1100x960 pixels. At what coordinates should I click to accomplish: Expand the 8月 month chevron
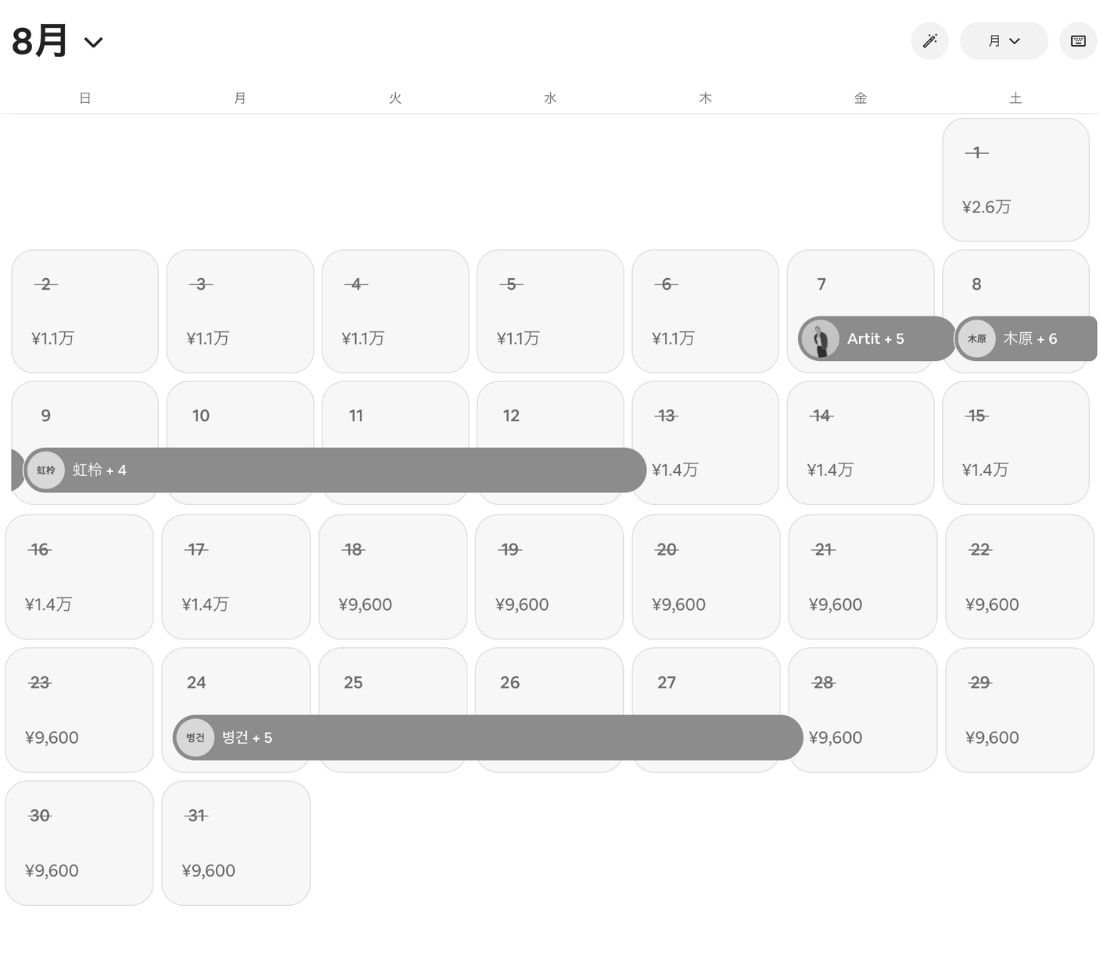(93, 42)
